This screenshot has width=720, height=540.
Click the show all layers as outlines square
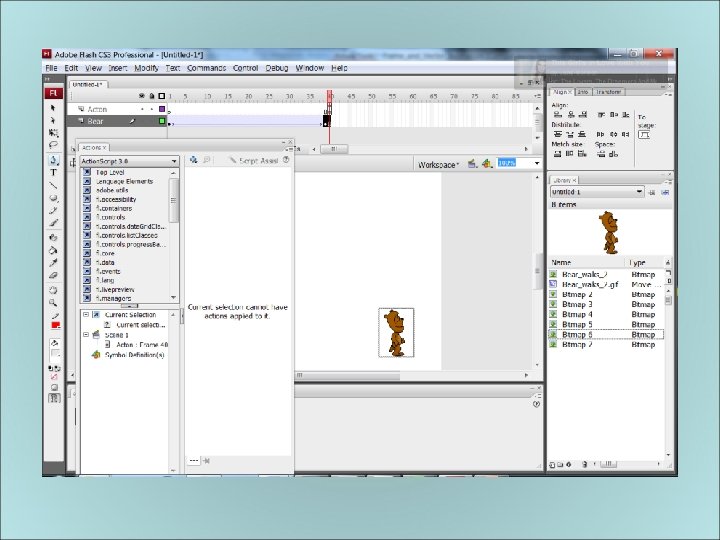[162, 96]
